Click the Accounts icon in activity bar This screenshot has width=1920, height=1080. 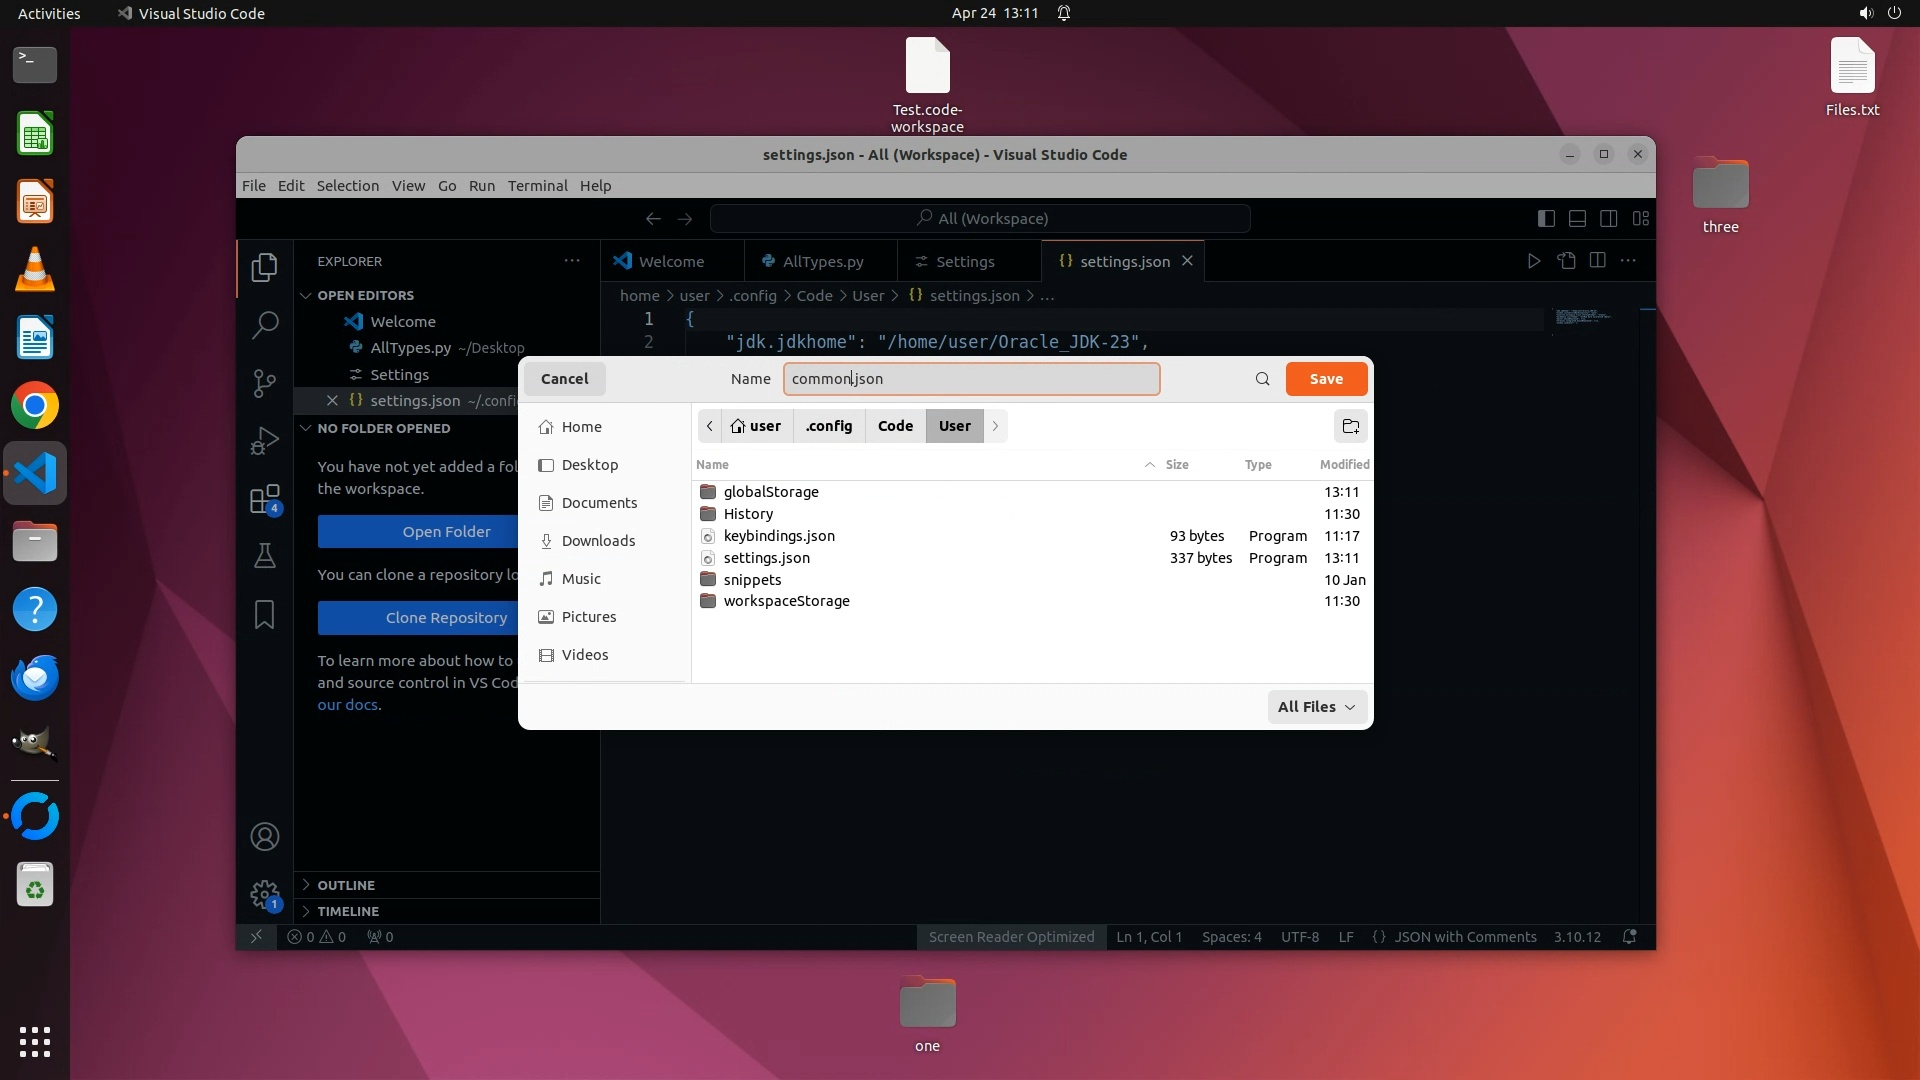pyautogui.click(x=264, y=837)
